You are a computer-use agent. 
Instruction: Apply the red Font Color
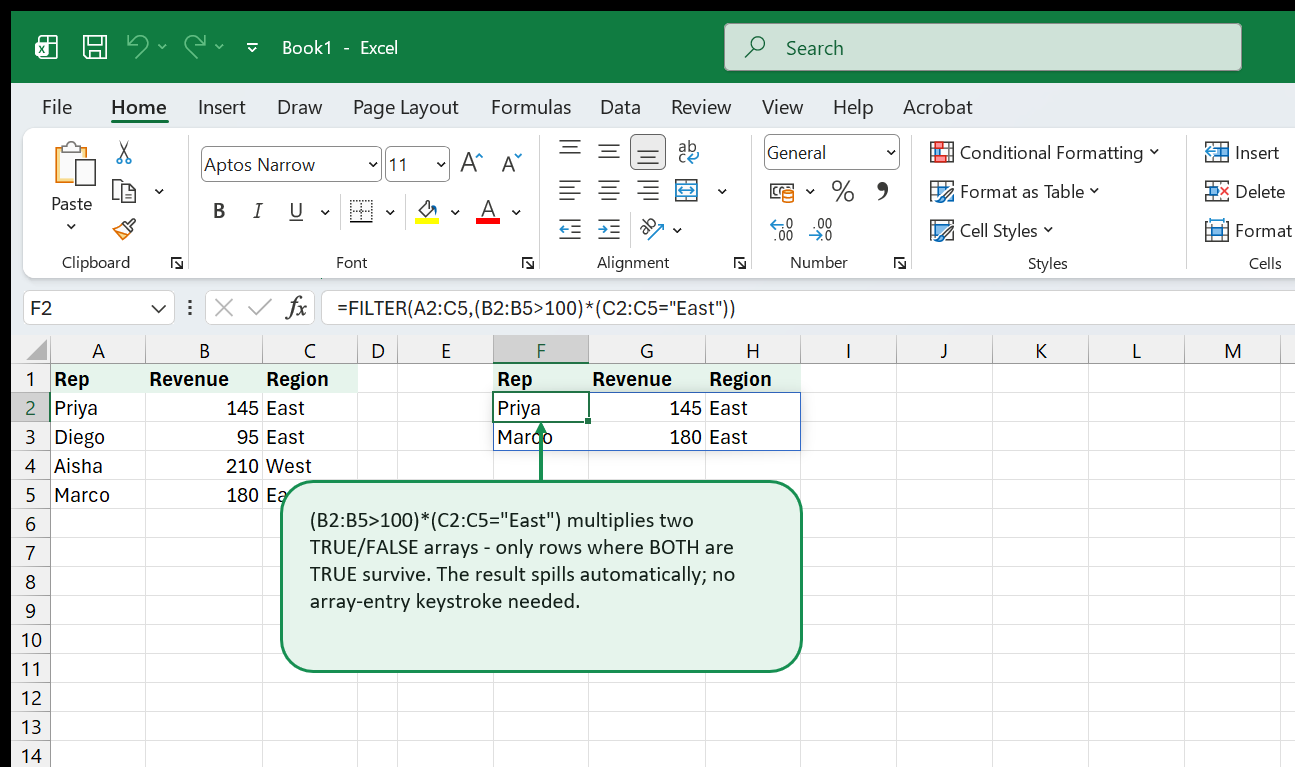coord(488,211)
